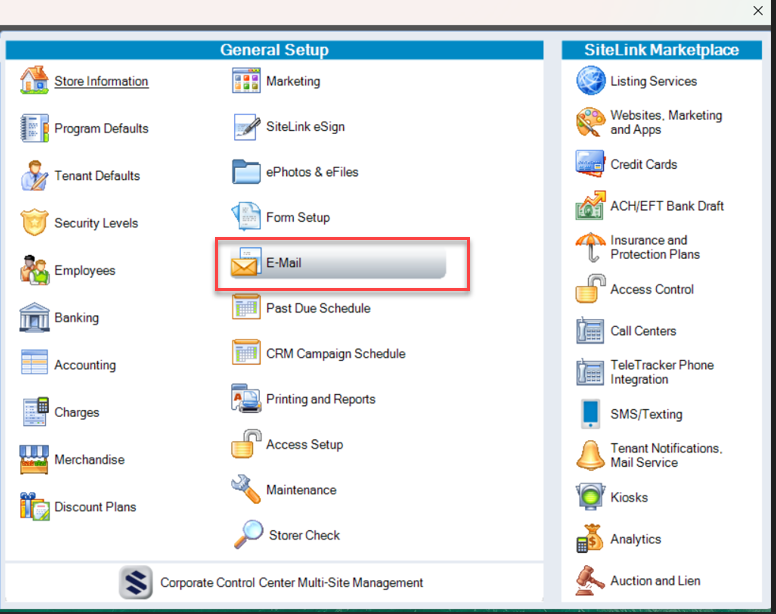Click the Form Setup document icon
The height and width of the screenshot is (614, 776).
point(246,217)
